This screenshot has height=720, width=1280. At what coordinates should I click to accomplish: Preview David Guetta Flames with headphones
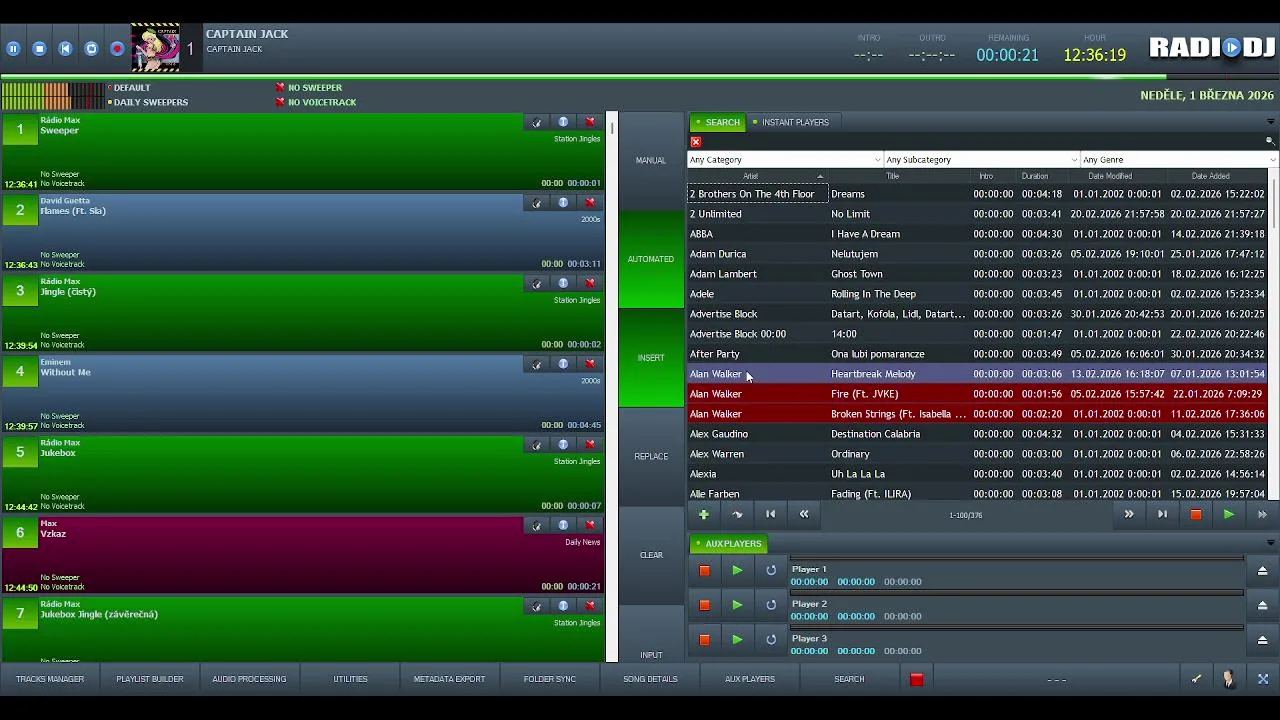(537, 203)
